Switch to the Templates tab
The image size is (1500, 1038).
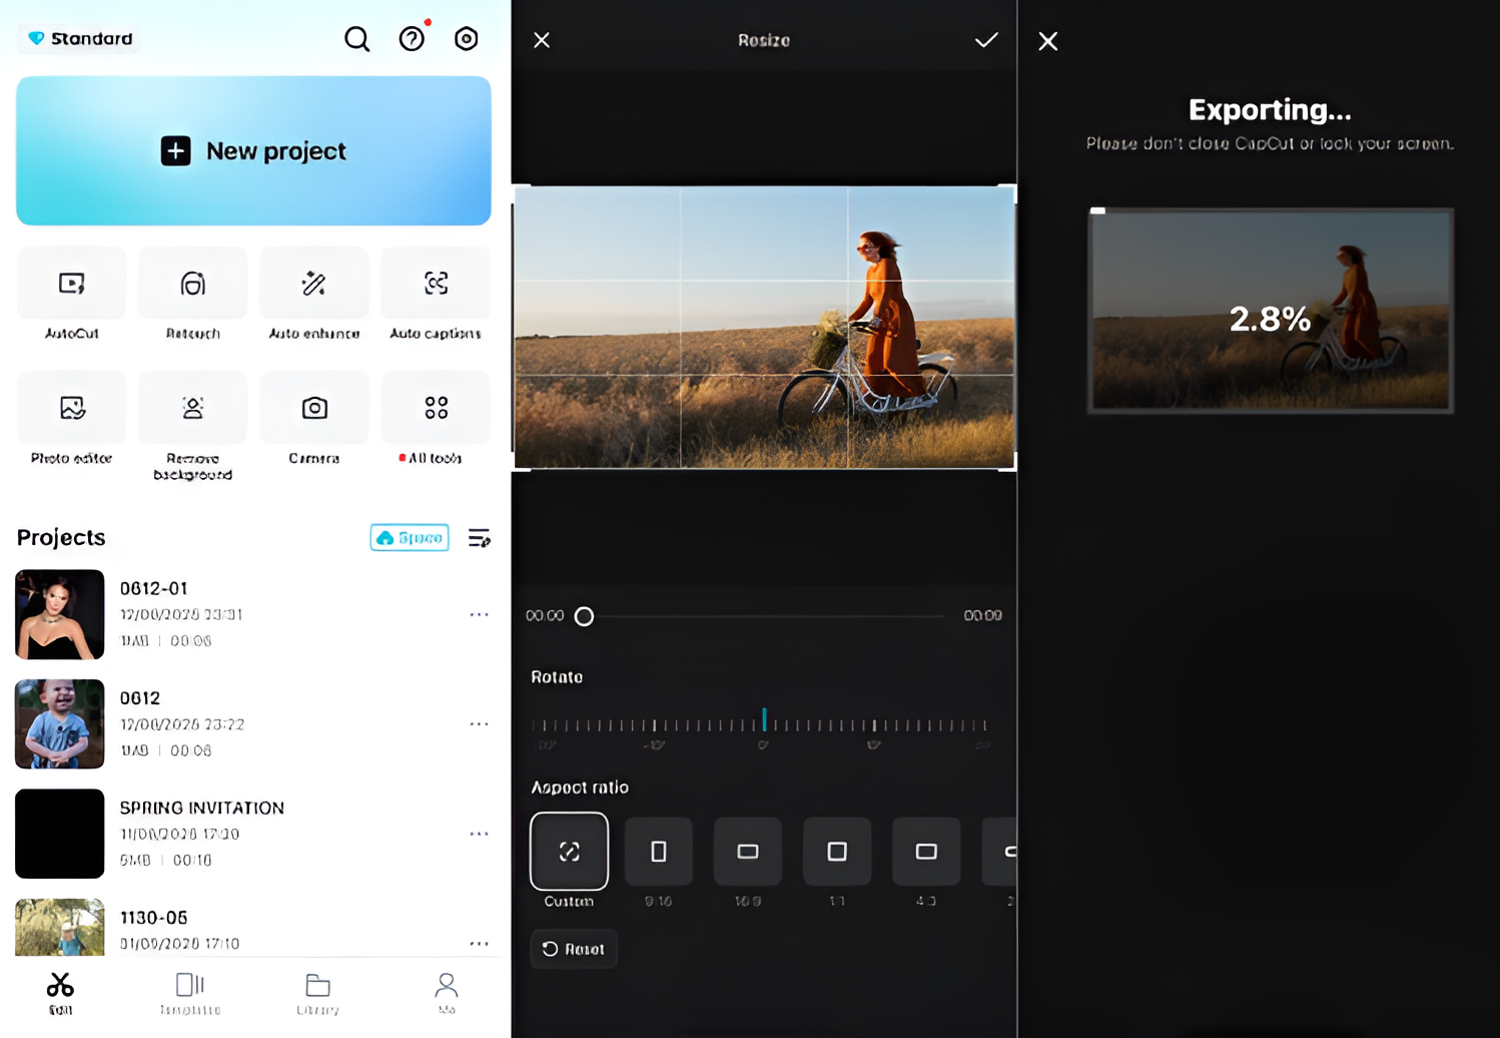[x=189, y=992]
